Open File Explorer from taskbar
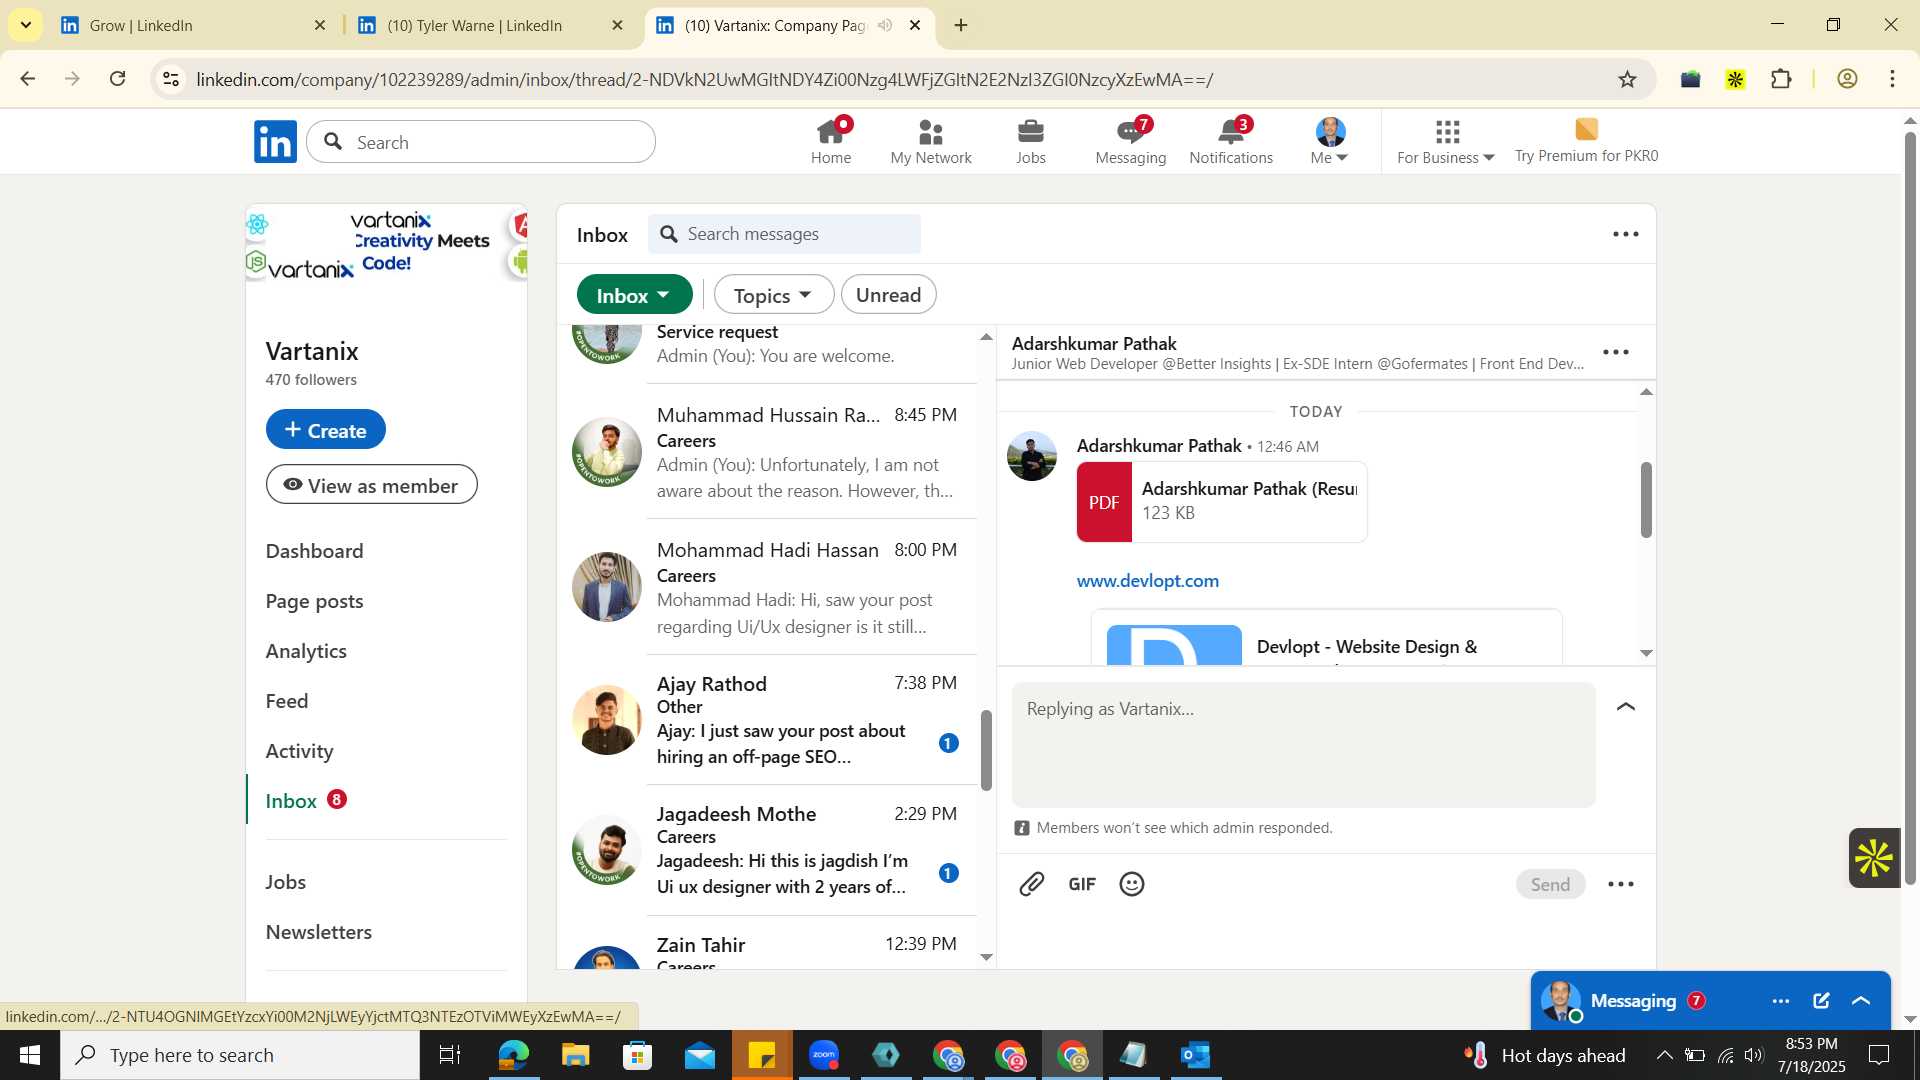The height and width of the screenshot is (1080, 1920). (575, 1055)
